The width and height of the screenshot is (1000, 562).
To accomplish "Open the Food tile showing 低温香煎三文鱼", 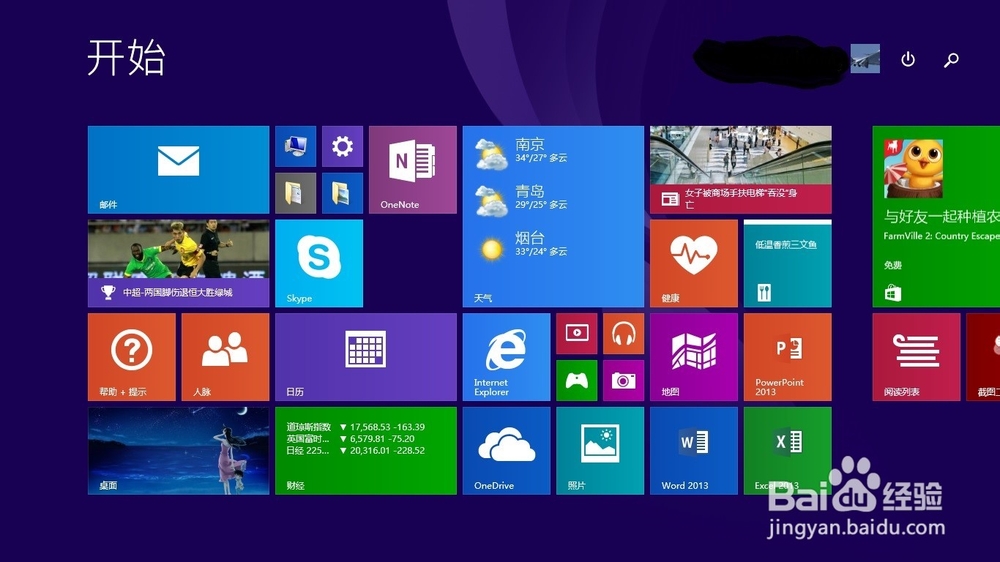I will tap(788, 263).
